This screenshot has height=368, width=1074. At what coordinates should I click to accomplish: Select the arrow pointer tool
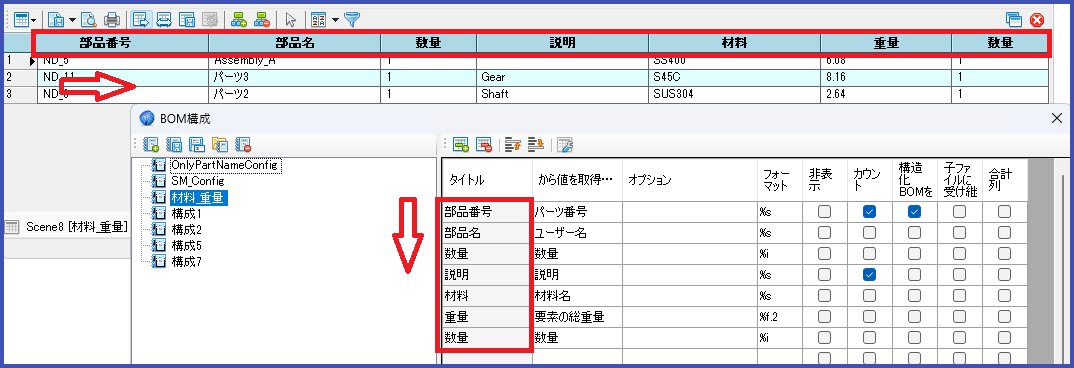coord(290,20)
